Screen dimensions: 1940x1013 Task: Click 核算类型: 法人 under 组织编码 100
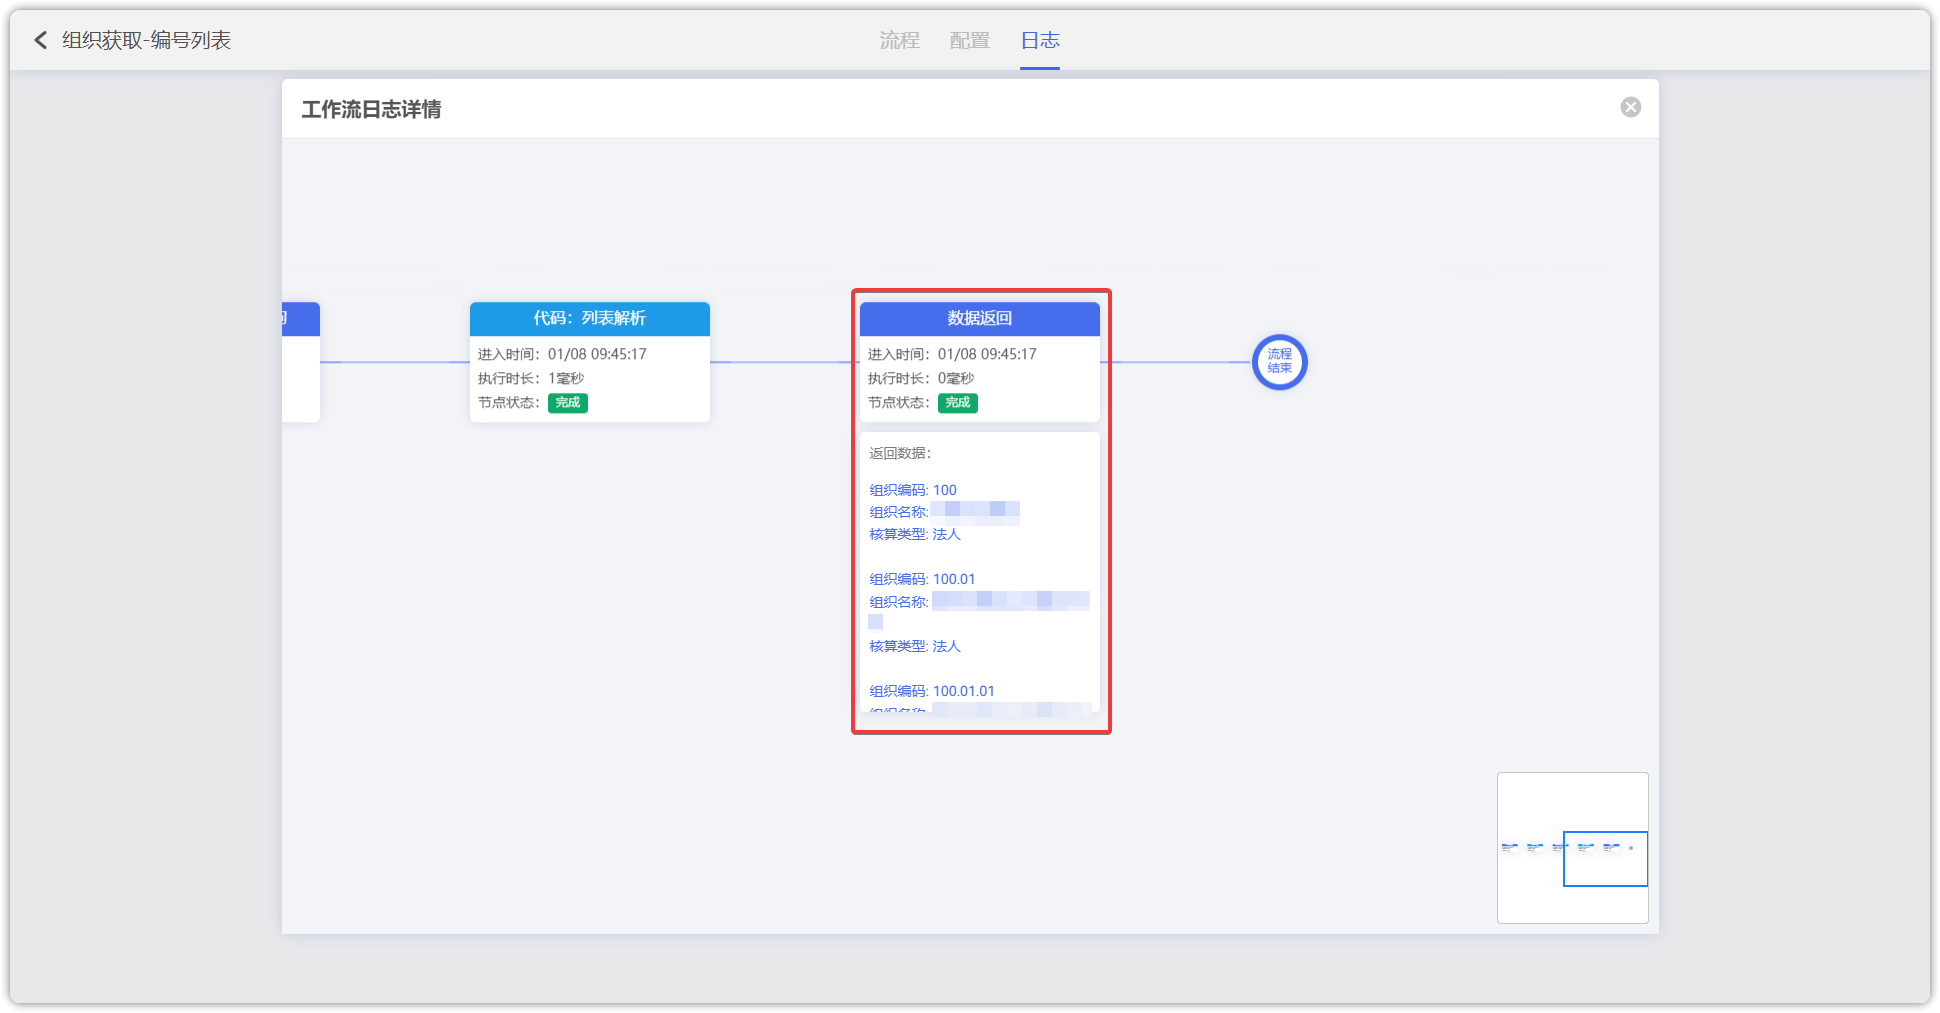915,534
